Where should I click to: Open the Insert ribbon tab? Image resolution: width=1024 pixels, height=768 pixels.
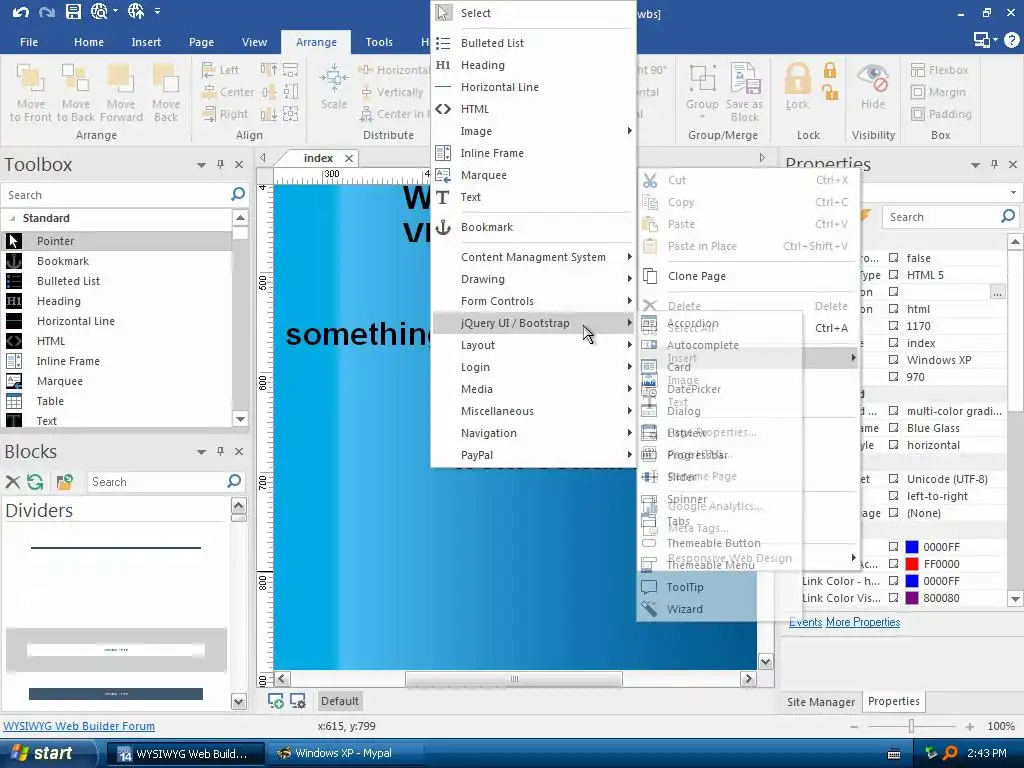pyautogui.click(x=146, y=42)
